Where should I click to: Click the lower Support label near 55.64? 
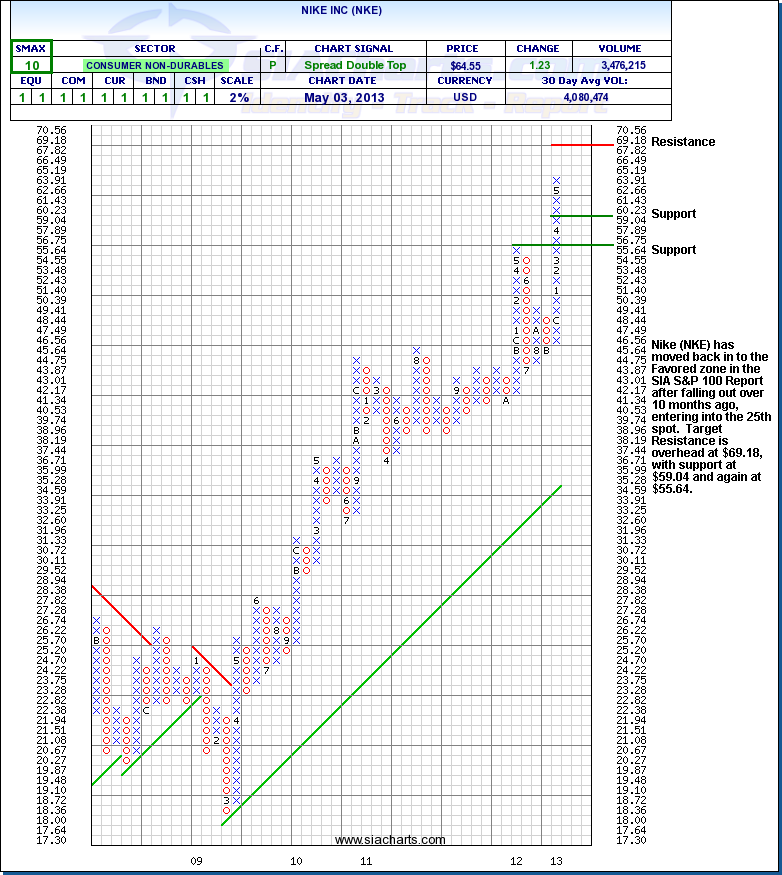coord(673,250)
